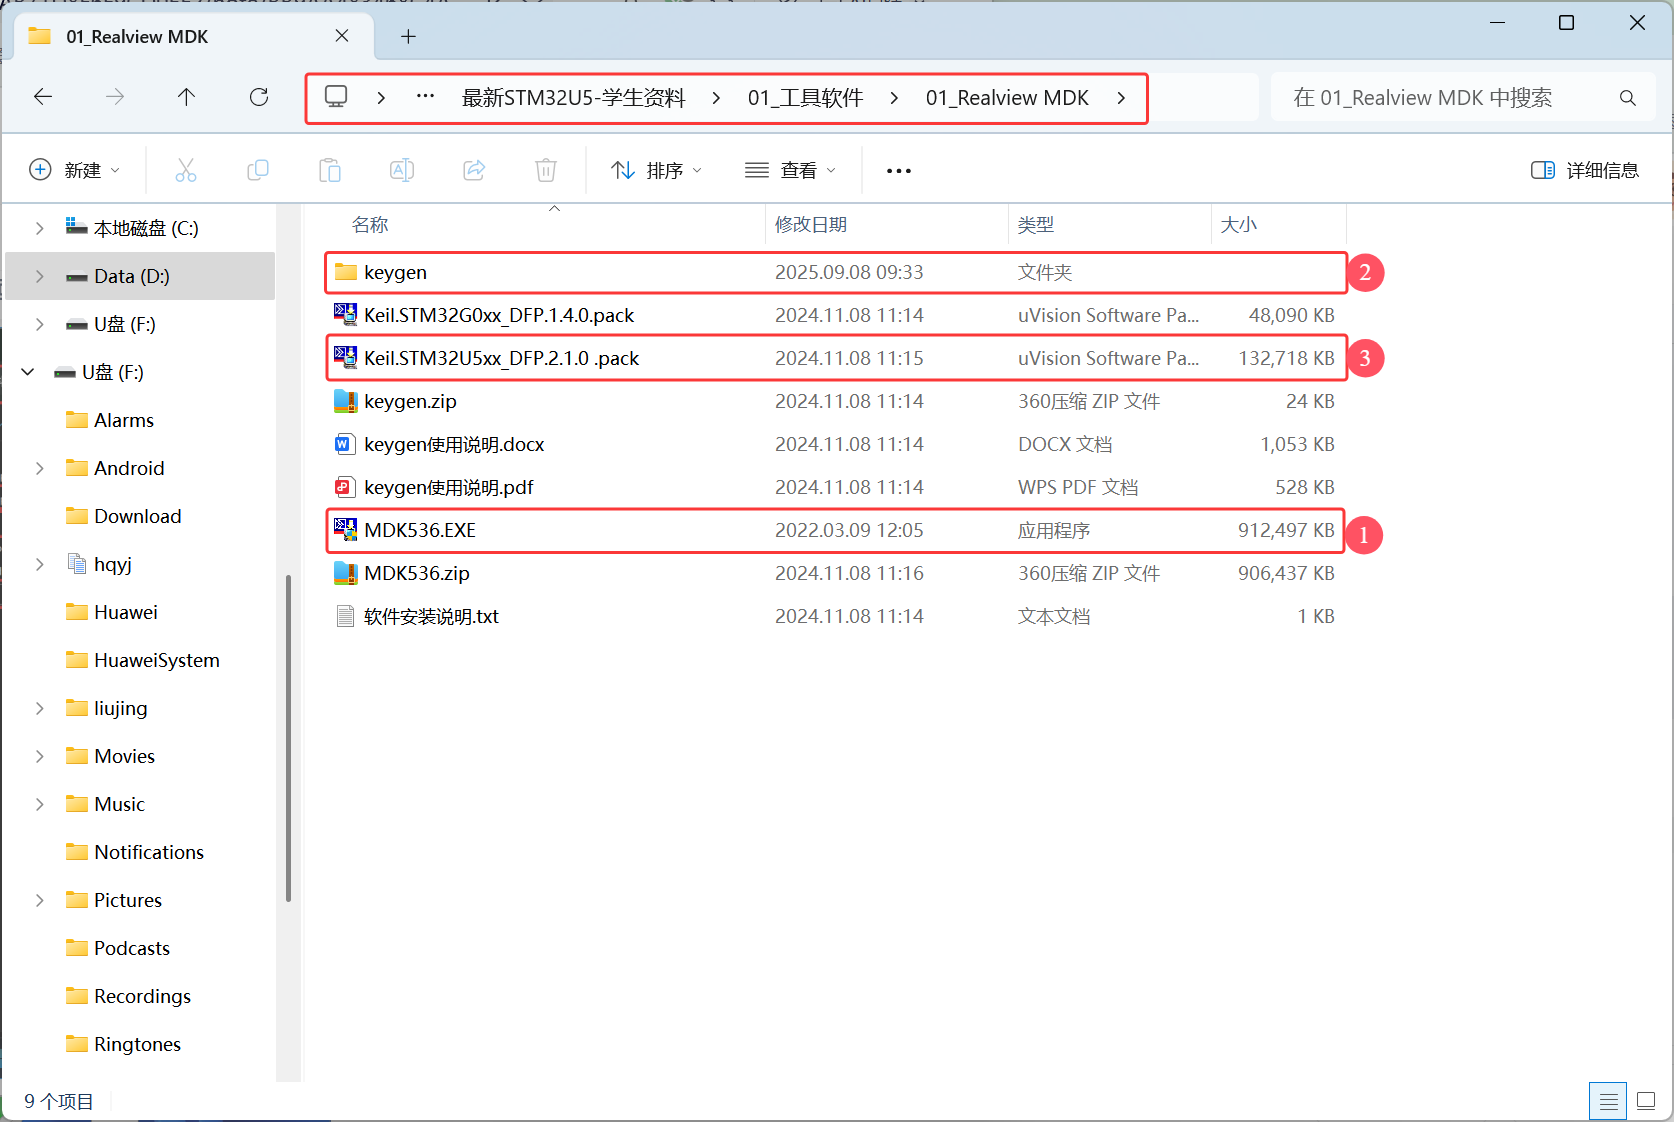Image resolution: width=1674 pixels, height=1122 pixels.
Task: Select the Ringtones folder in tree
Action: 137,1044
